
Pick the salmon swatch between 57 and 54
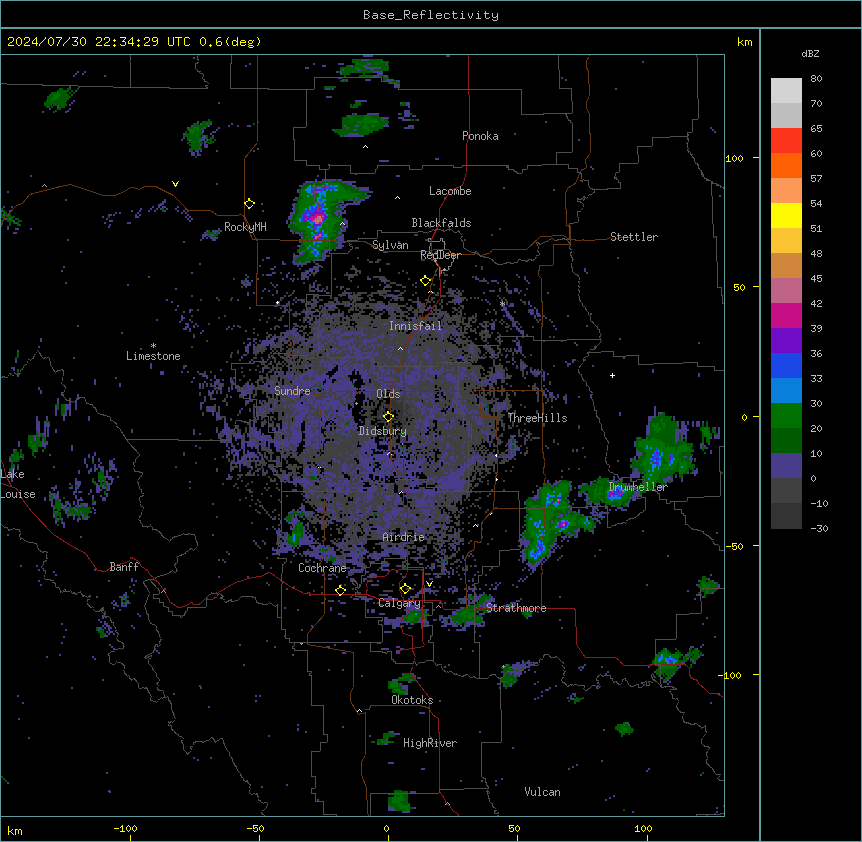pyautogui.click(x=786, y=191)
